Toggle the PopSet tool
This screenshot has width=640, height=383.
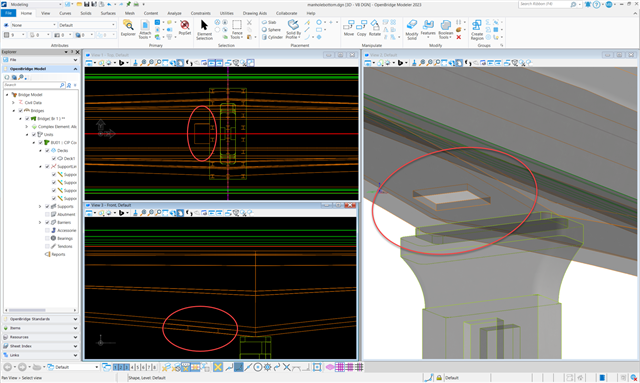point(184,28)
